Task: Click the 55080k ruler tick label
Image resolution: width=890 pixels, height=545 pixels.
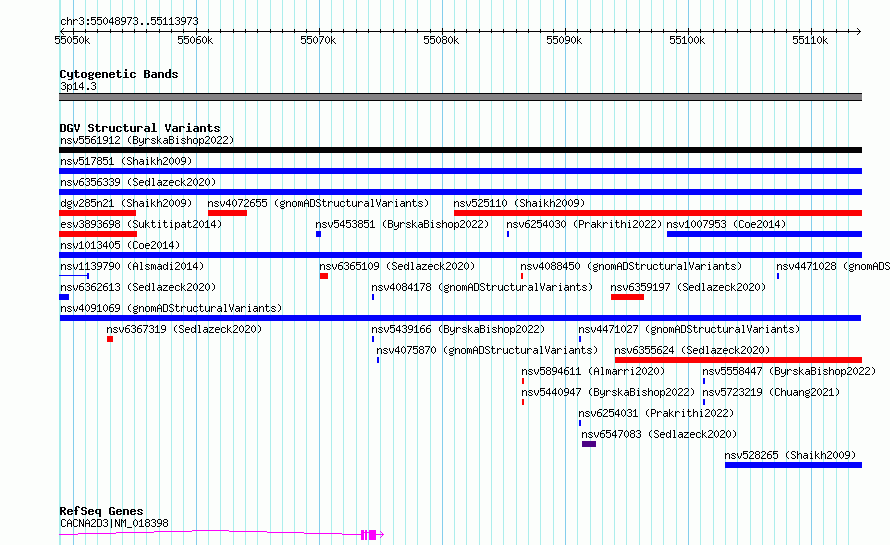Action: click(x=441, y=40)
